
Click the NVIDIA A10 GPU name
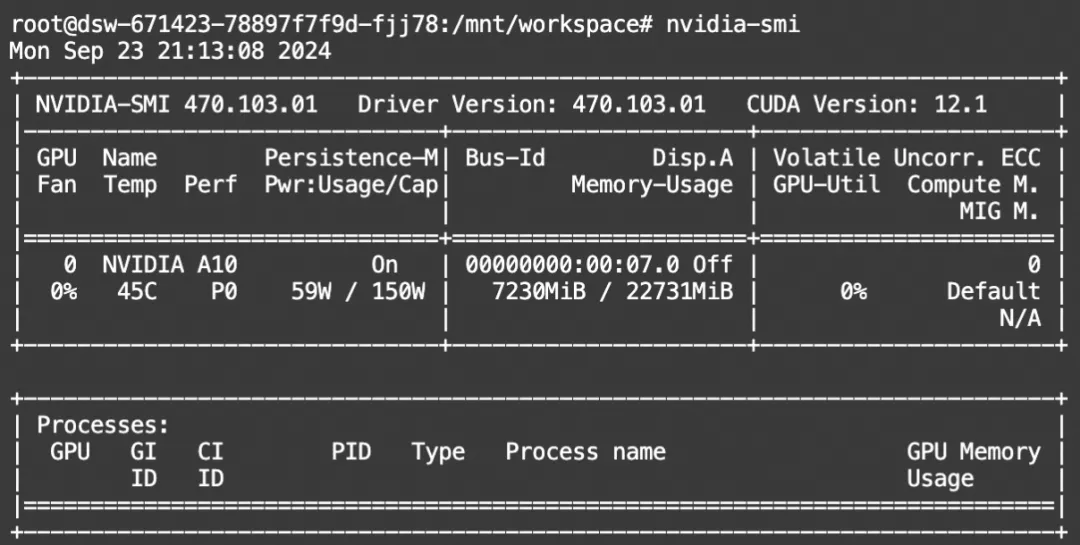click(170, 265)
